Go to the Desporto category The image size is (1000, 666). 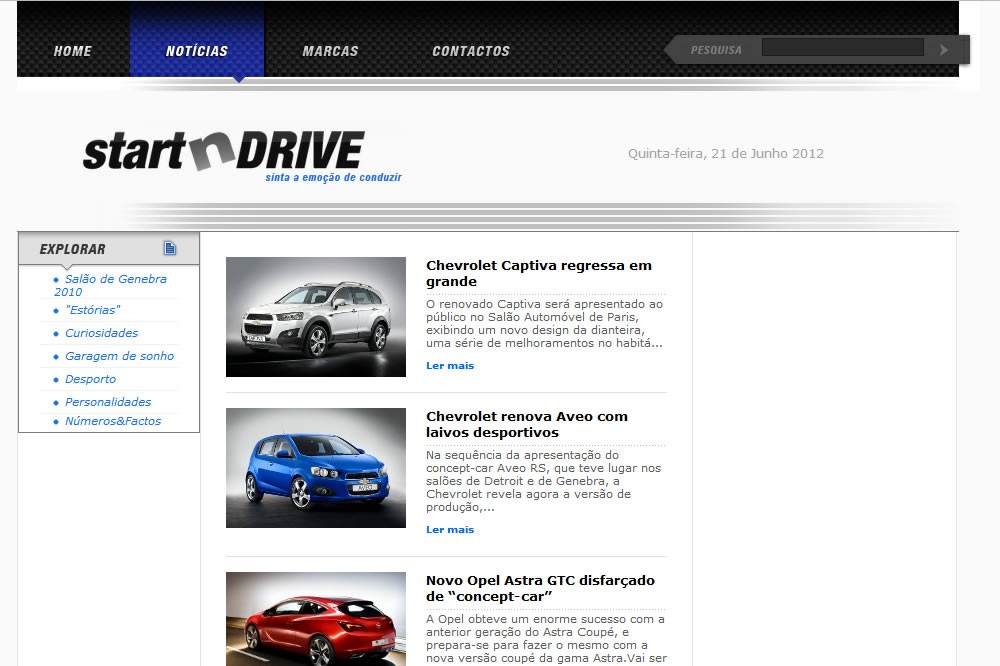pyautogui.click(x=91, y=379)
